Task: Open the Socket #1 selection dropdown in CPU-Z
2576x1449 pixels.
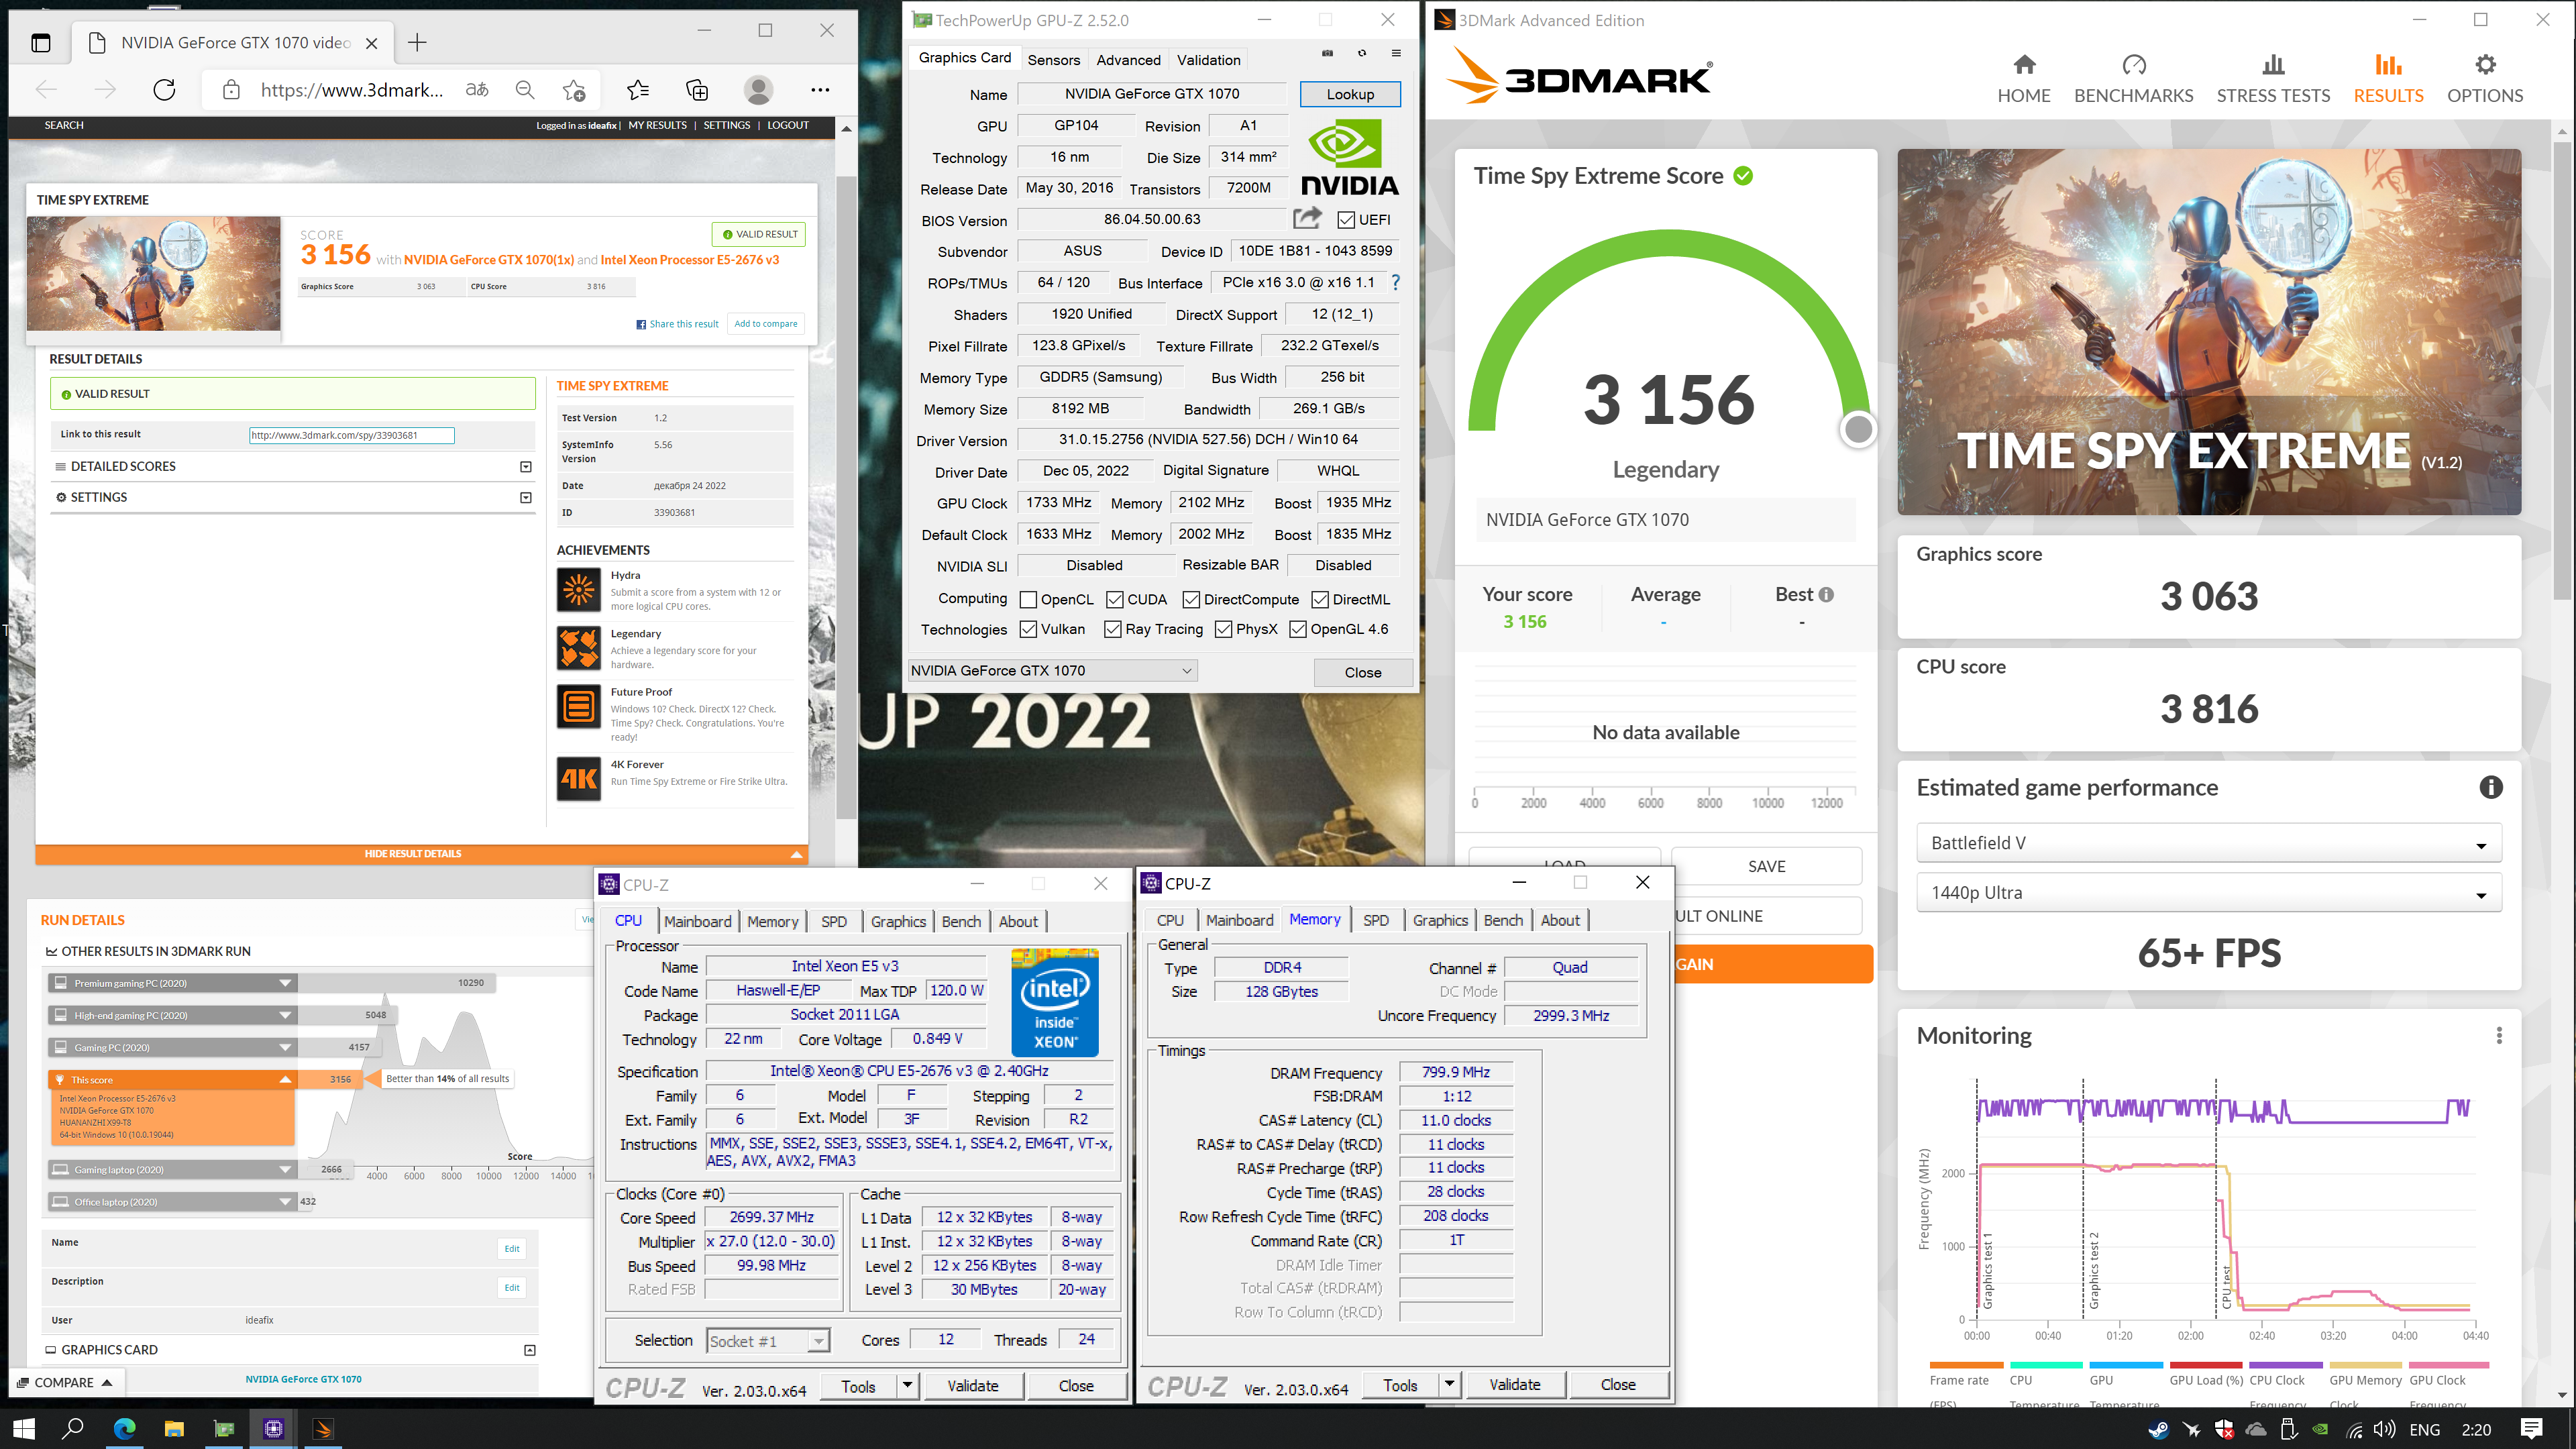Action: pos(768,1341)
